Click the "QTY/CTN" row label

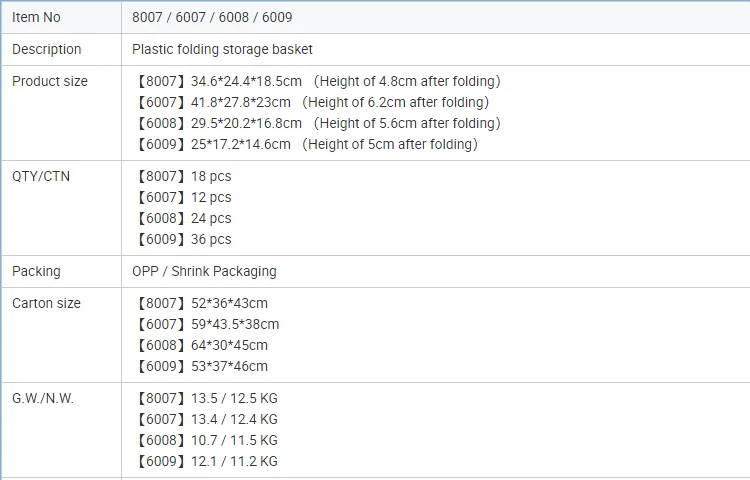pos(41,176)
